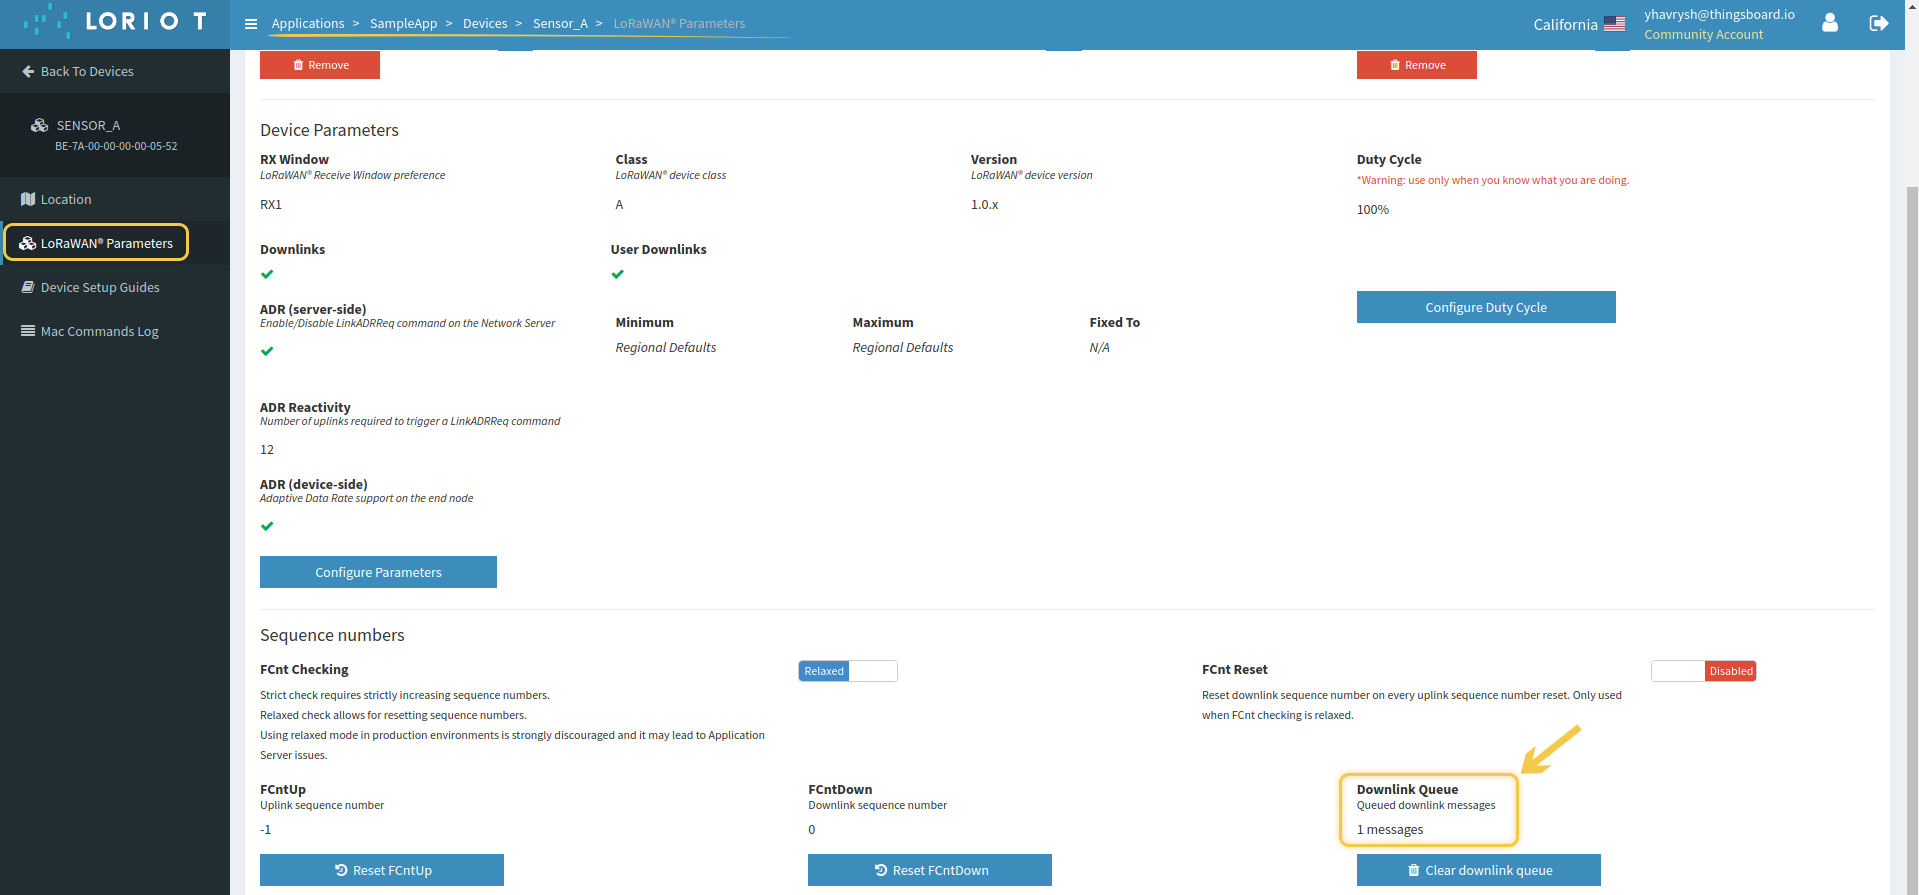Click the Location map icon

coord(28,199)
